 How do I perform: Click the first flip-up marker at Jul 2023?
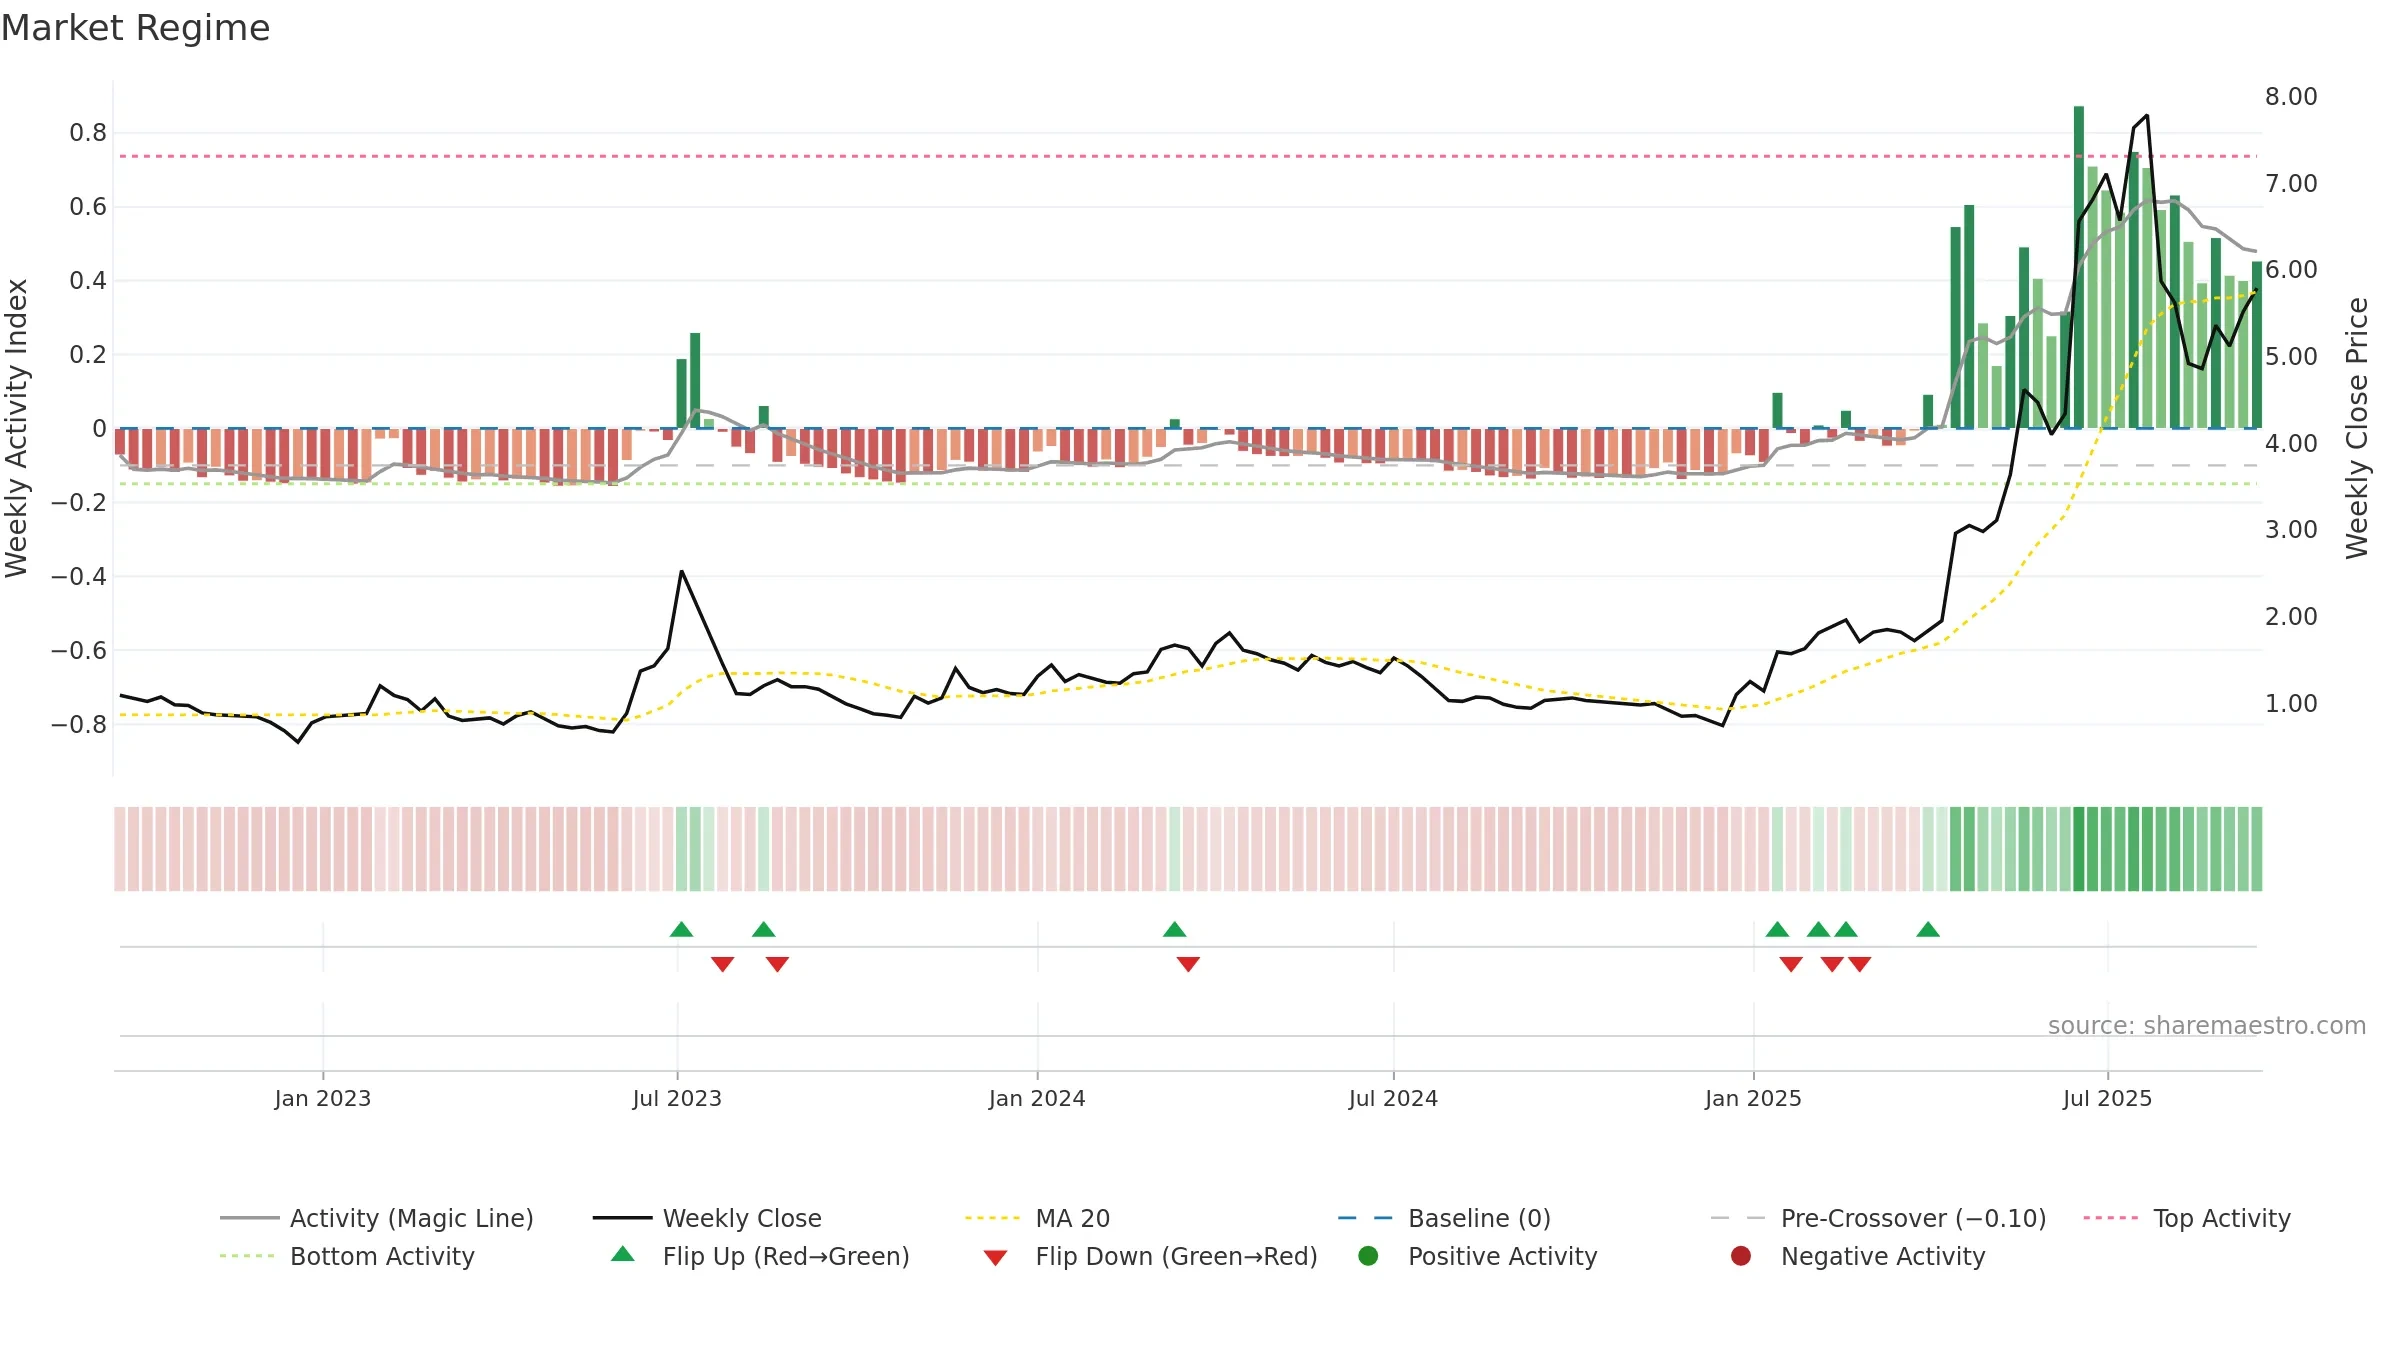pos(681,930)
